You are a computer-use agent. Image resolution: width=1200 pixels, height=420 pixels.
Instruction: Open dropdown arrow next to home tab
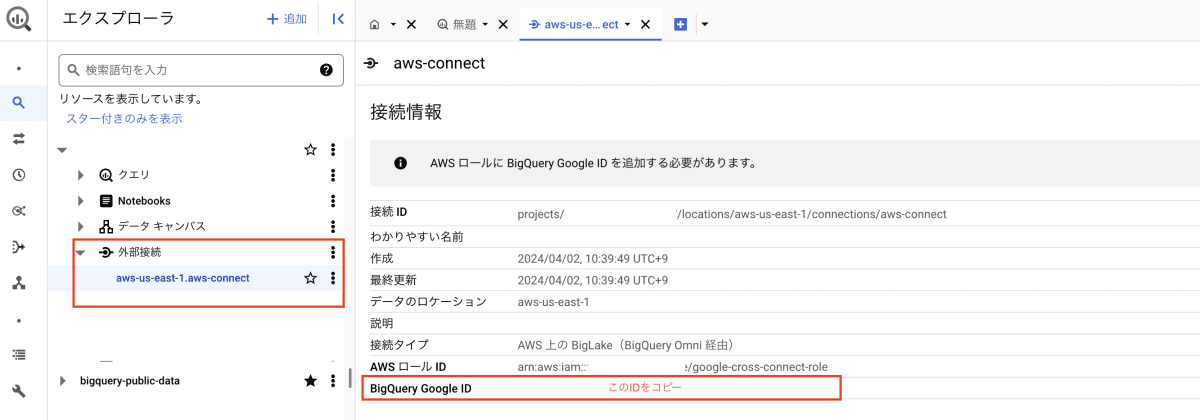click(394, 24)
